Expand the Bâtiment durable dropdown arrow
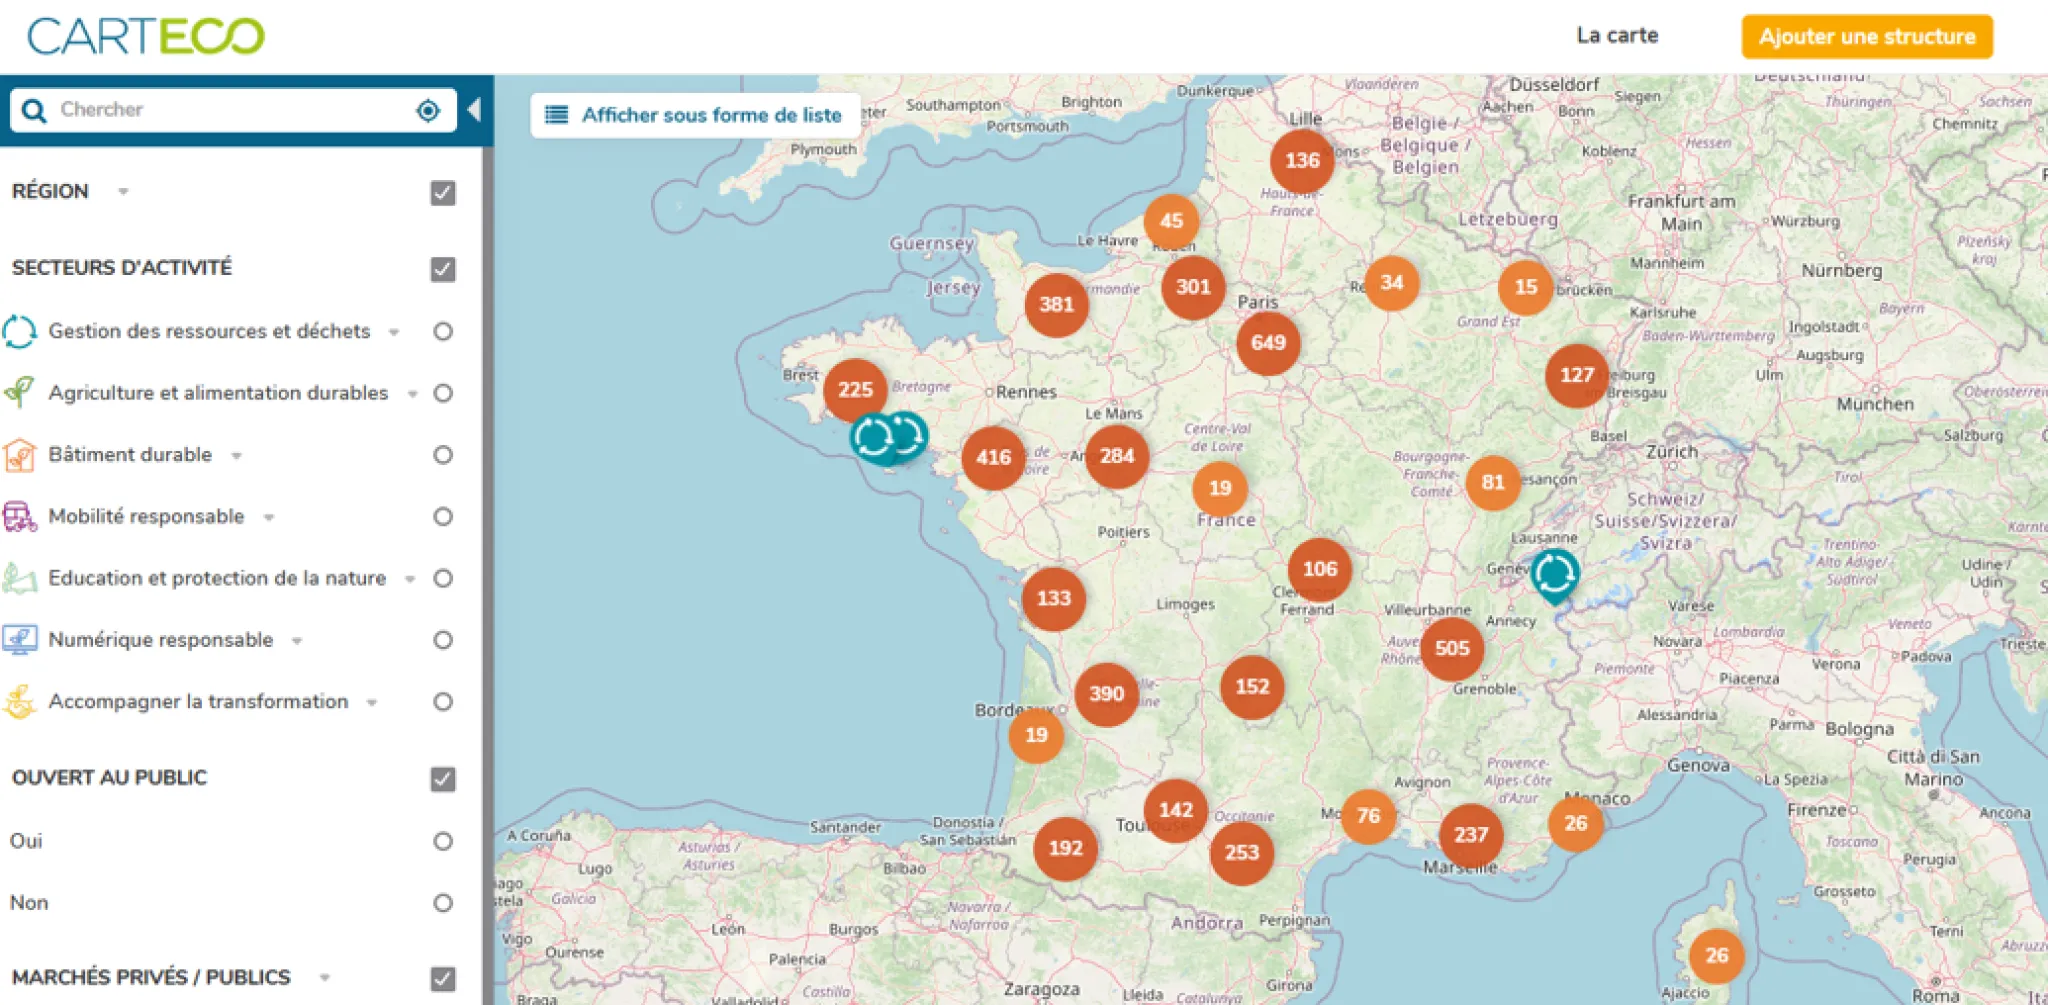The height and width of the screenshot is (1005, 2048). coord(235,455)
